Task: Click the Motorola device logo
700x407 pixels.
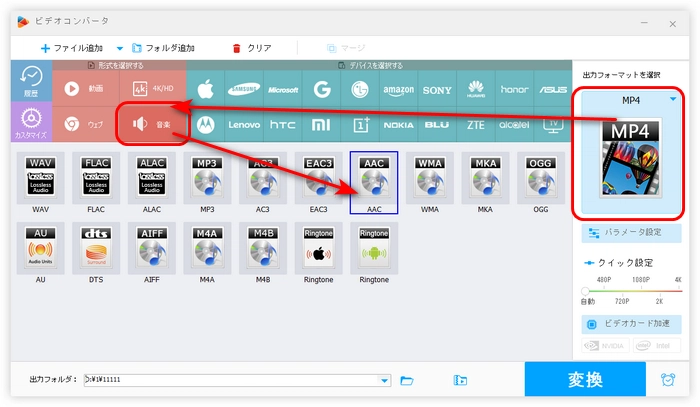Action: click(x=206, y=125)
